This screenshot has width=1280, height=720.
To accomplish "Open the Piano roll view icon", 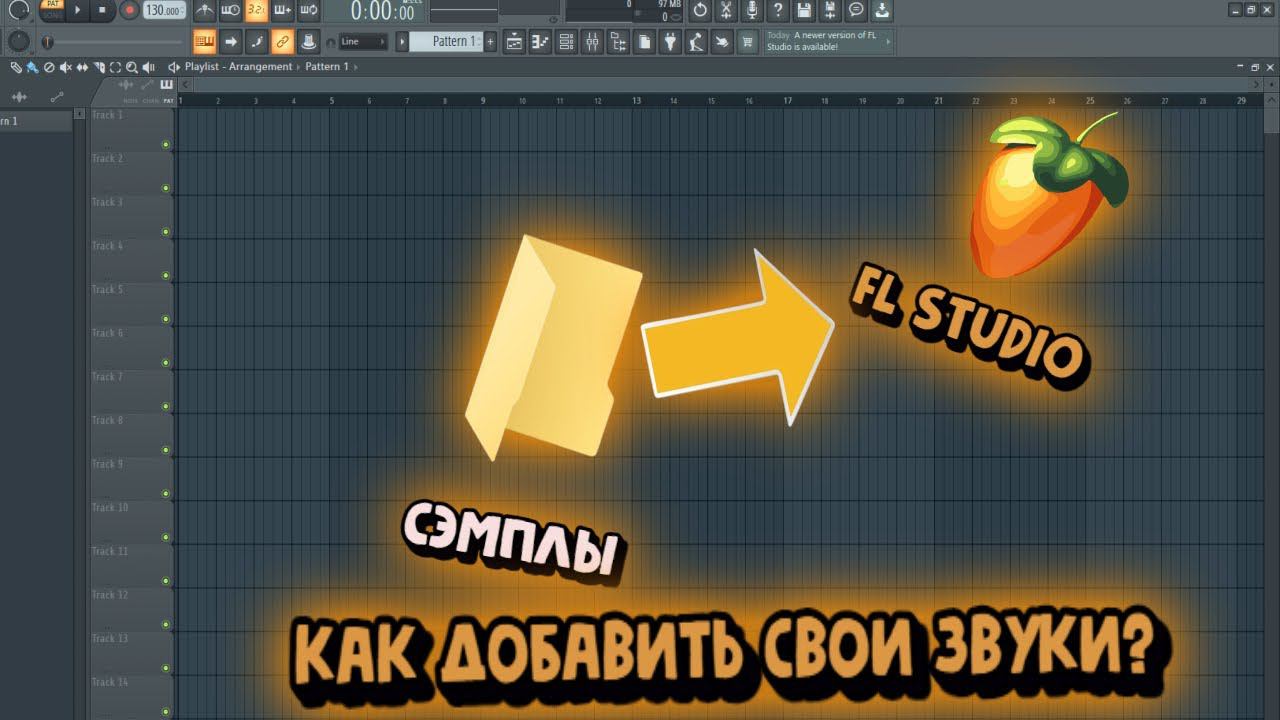I will (x=541, y=41).
